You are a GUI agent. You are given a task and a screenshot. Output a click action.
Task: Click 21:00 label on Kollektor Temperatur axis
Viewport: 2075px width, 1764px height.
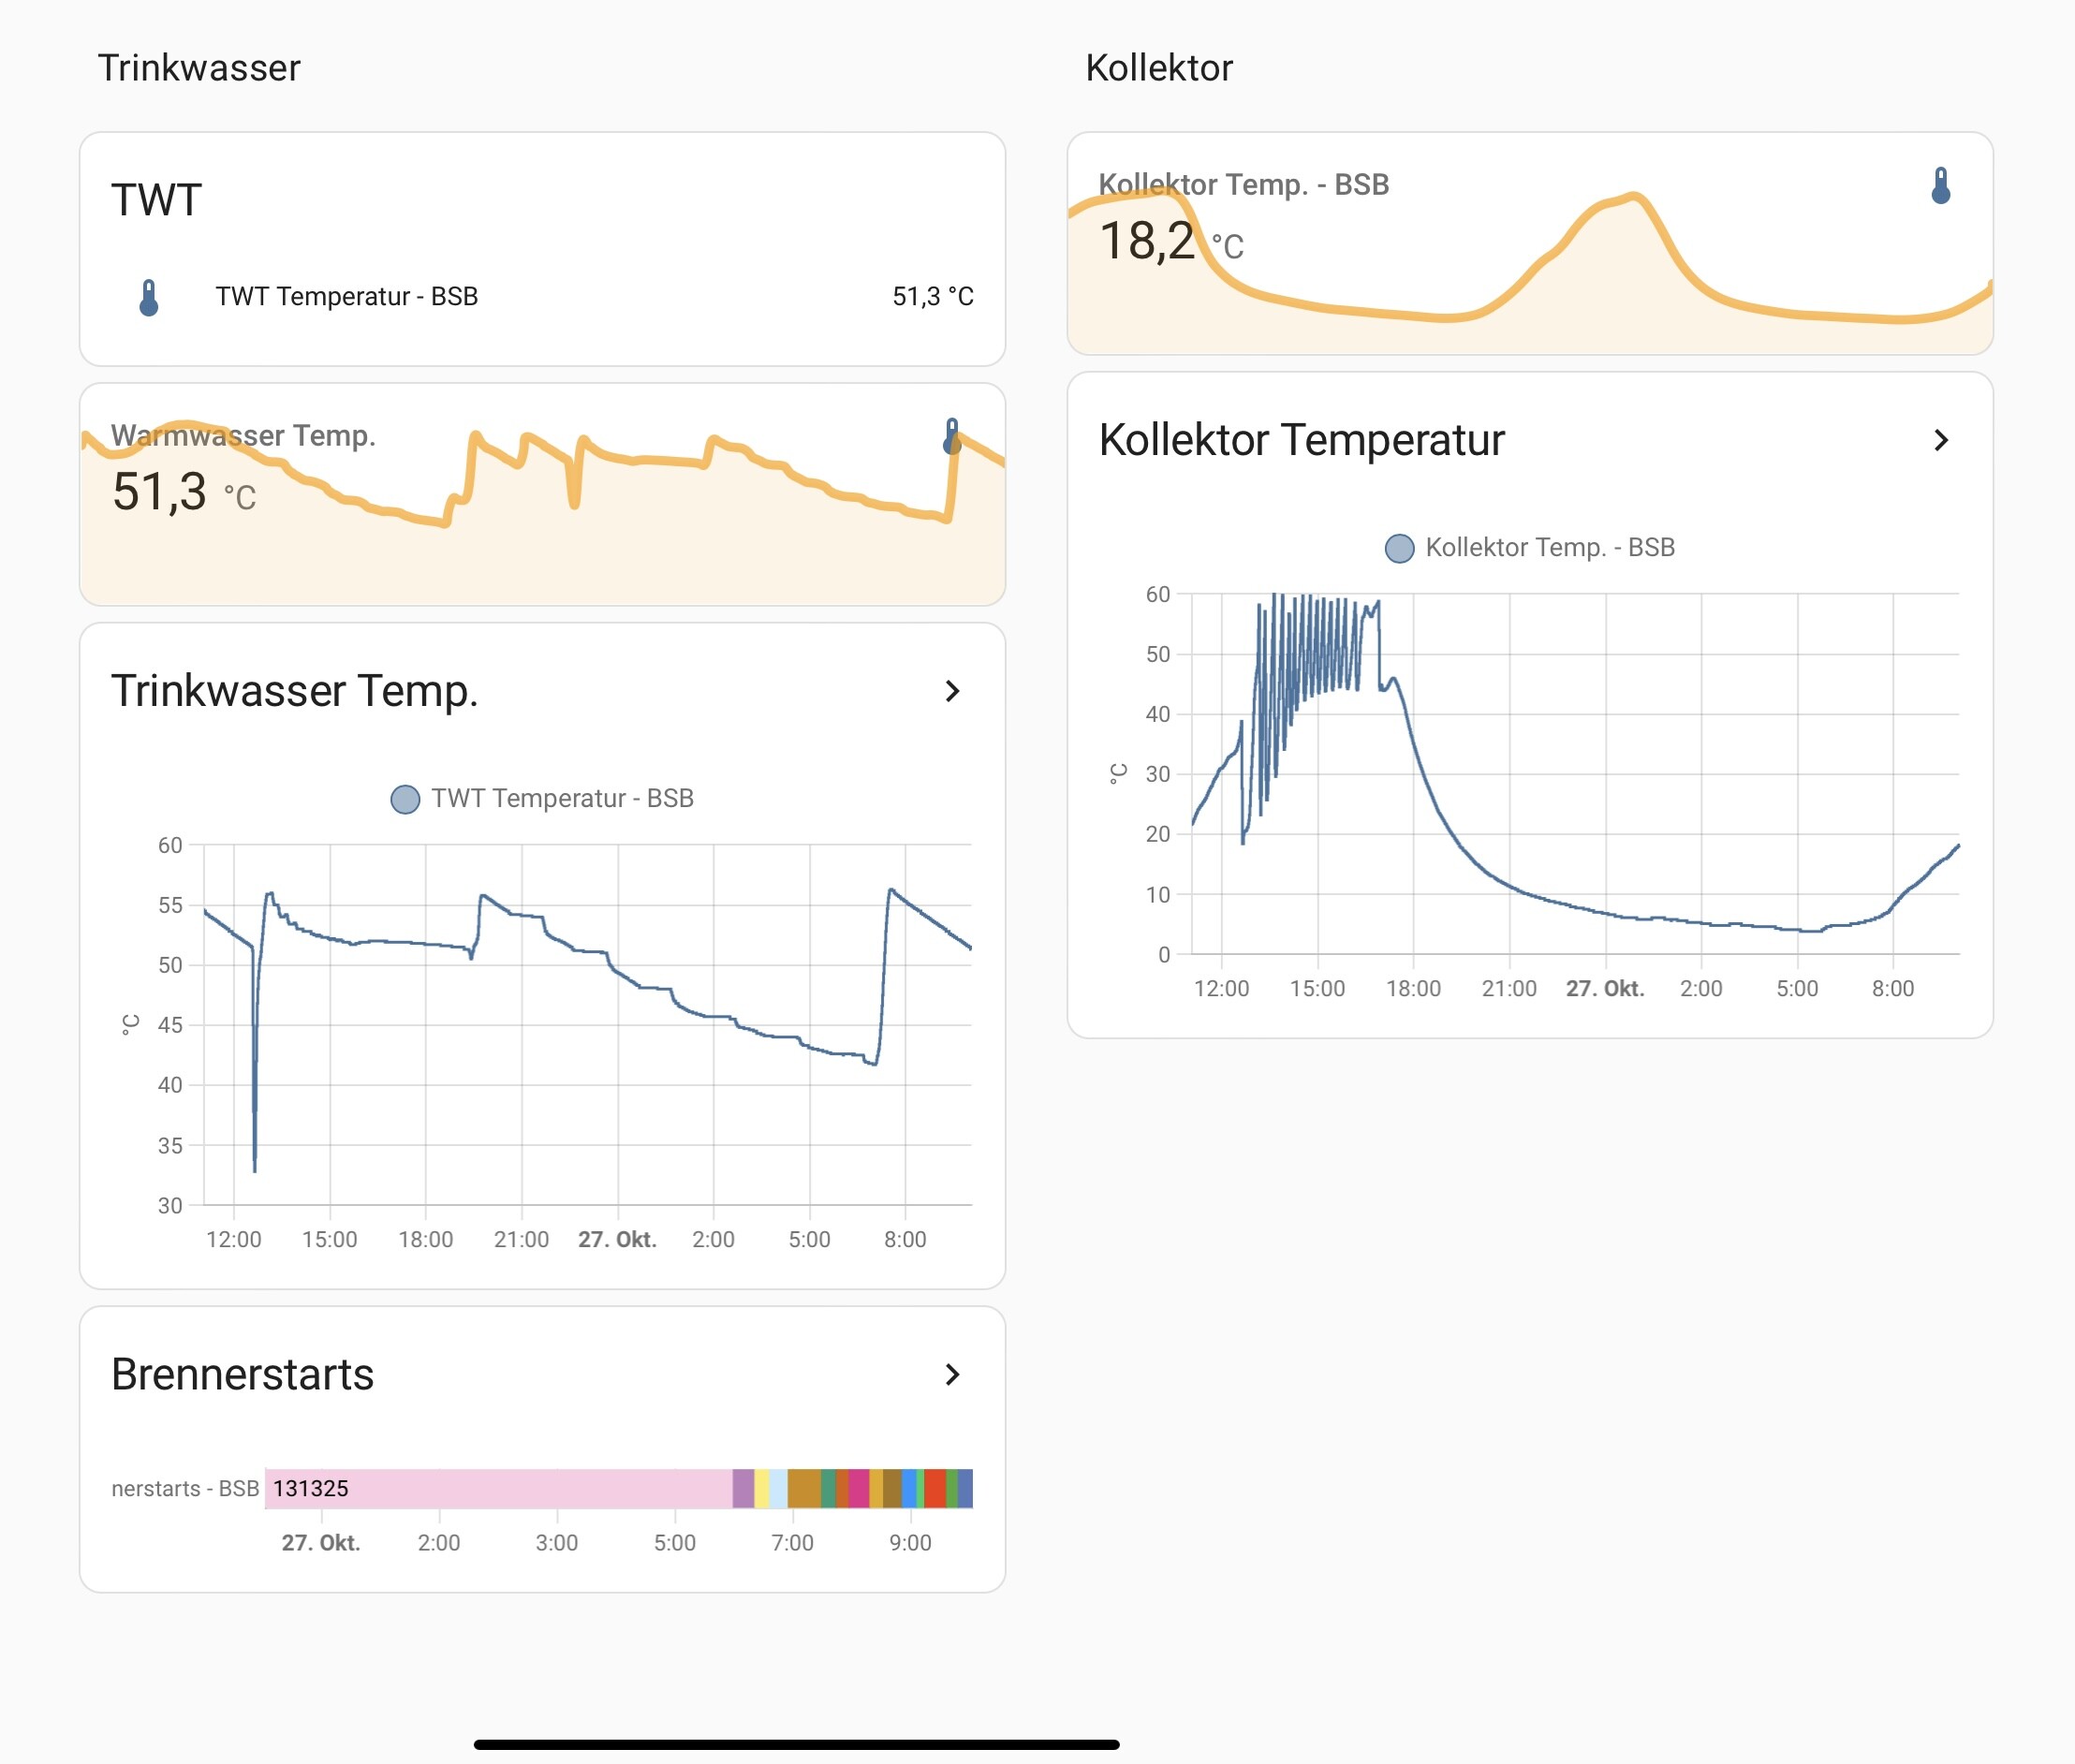coord(1509,989)
